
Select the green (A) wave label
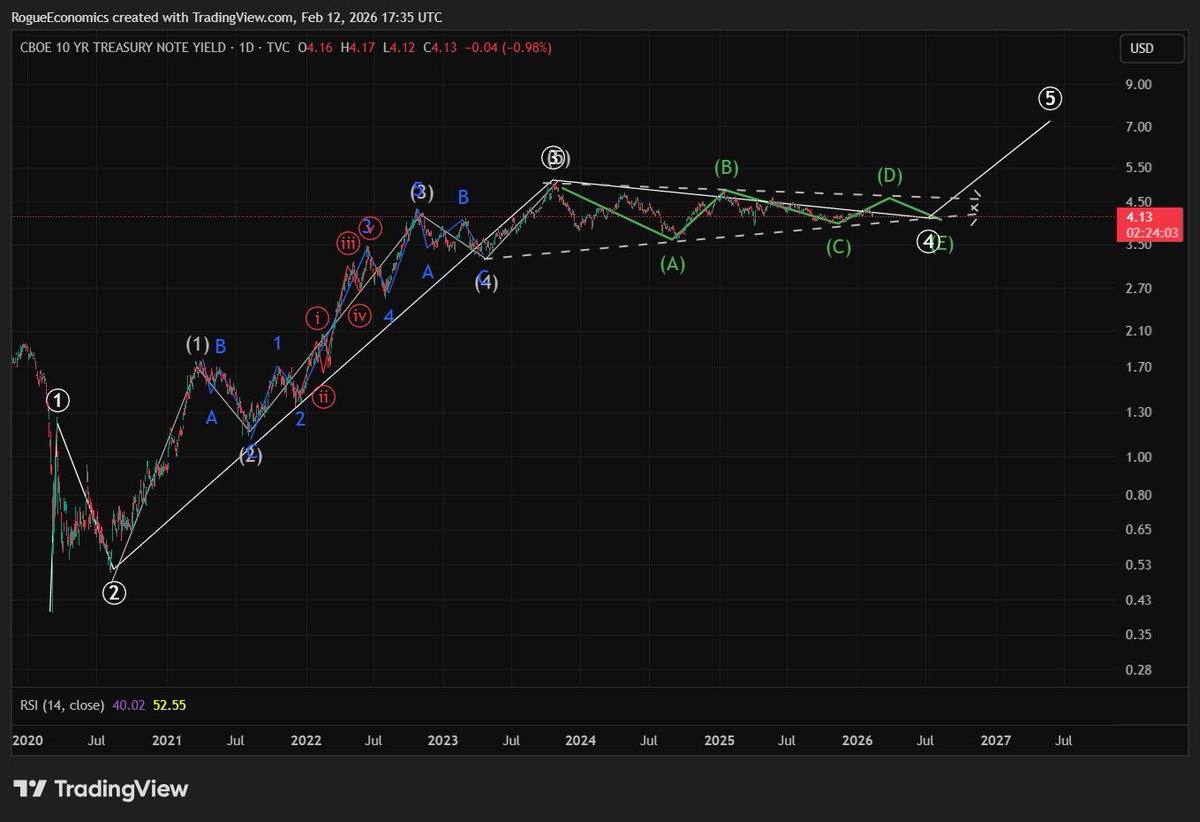click(x=672, y=264)
